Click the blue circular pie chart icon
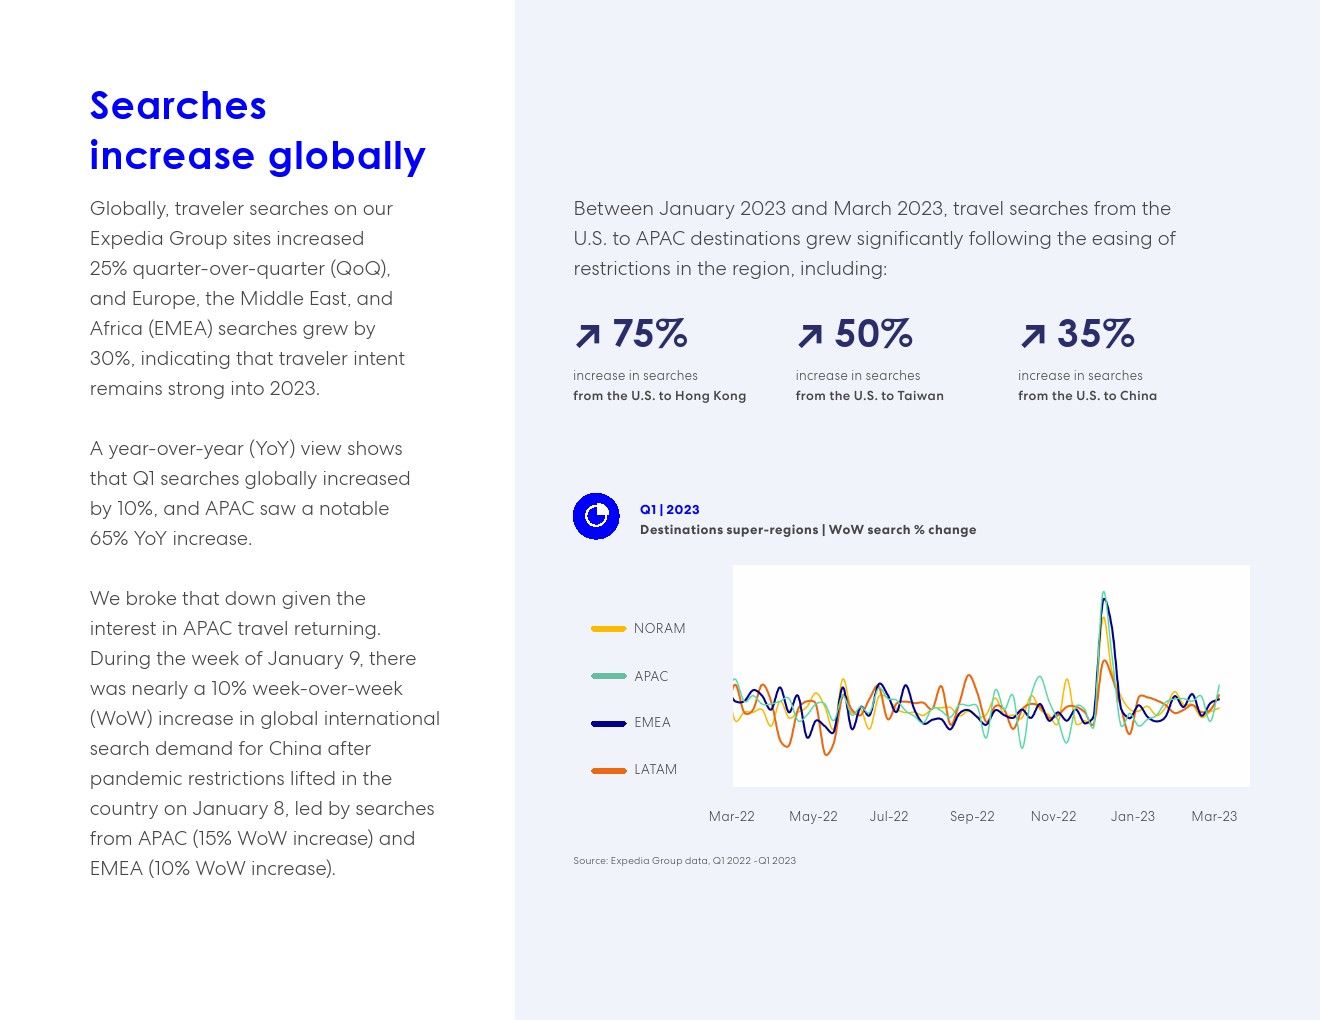Image resolution: width=1320 pixels, height=1020 pixels. coord(596,516)
